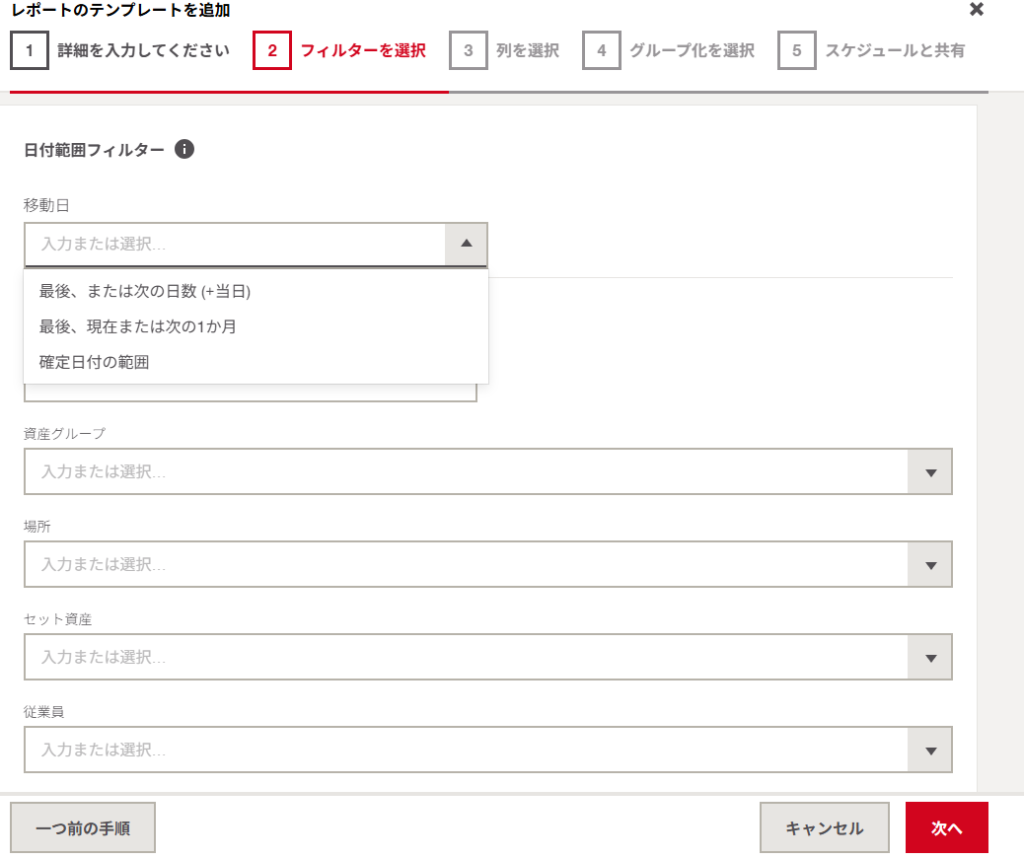Select 最後、または次の日数 (+当日) option
Screen dimensions: 1024x859
145,291
